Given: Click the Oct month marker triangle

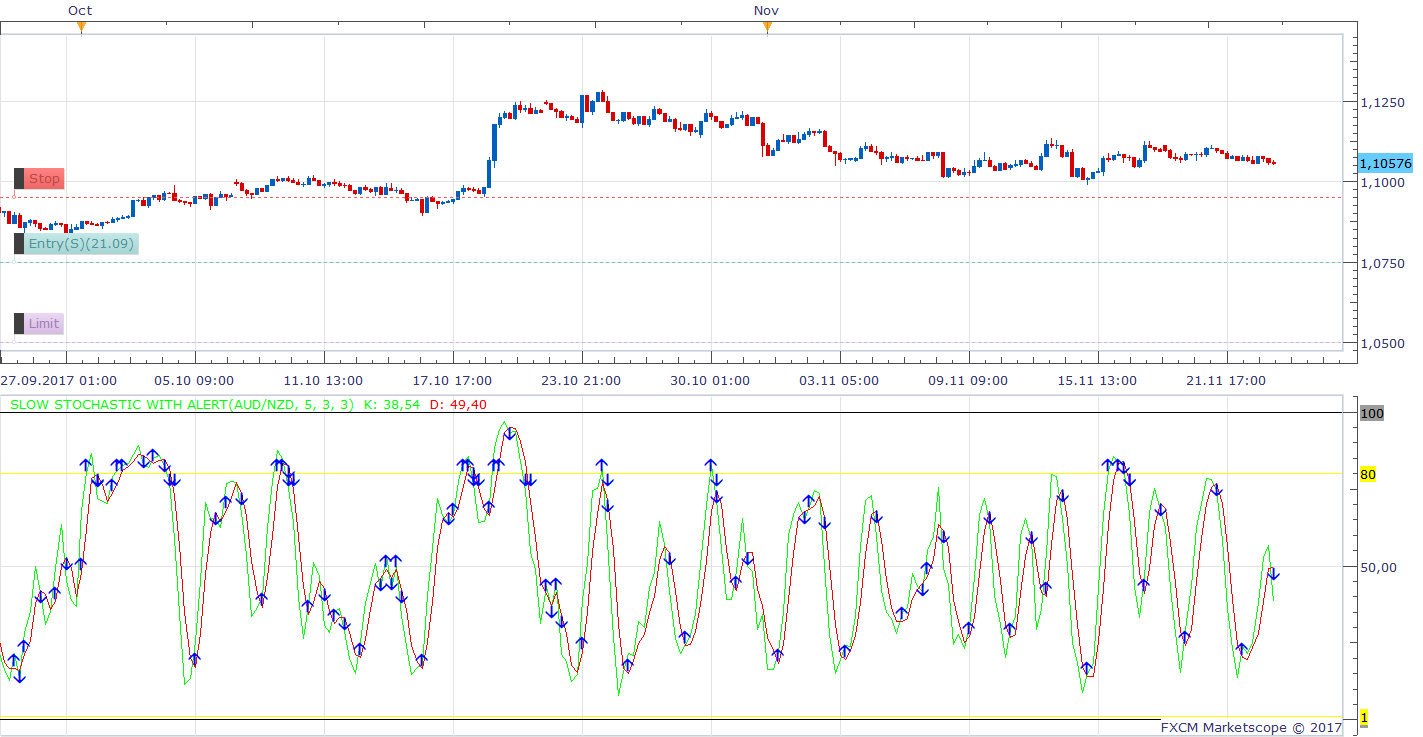Looking at the screenshot, I should [x=81, y=27].
